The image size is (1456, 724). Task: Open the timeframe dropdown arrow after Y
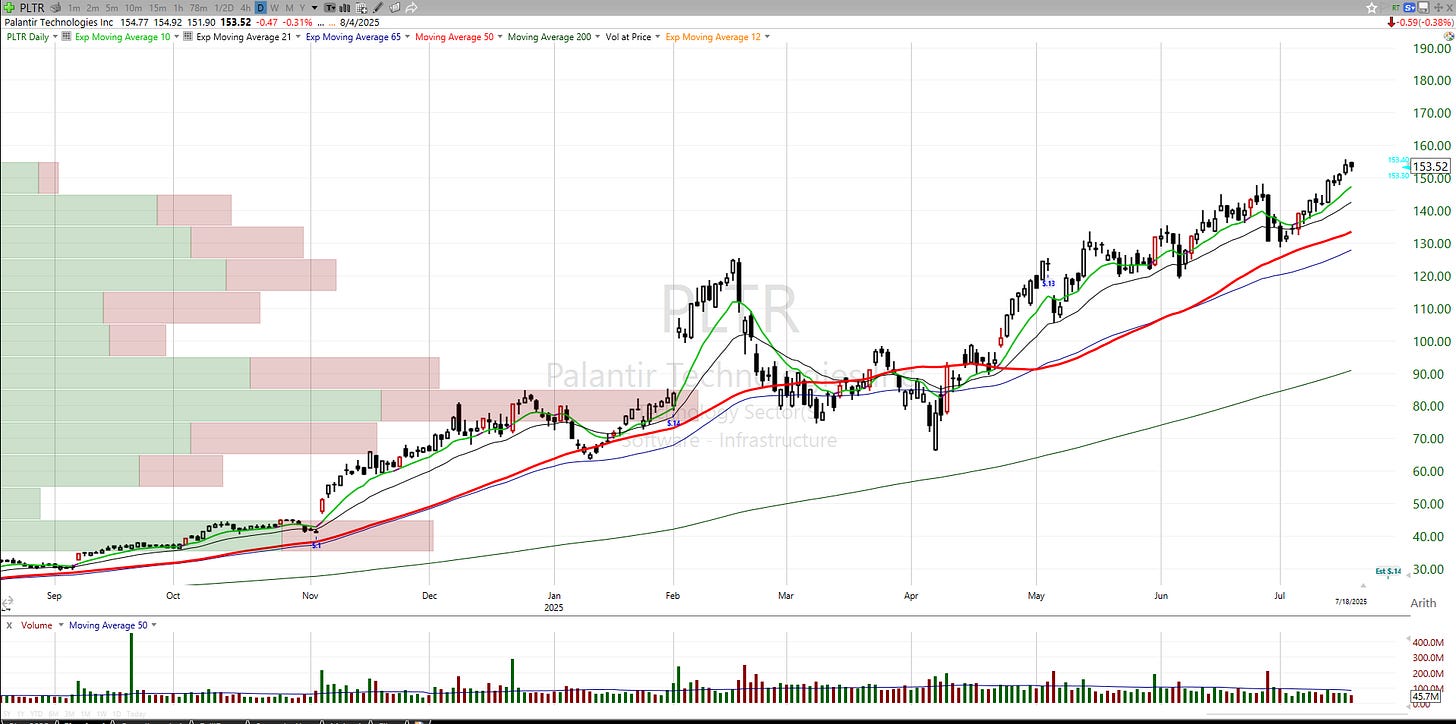coord(314,8)
